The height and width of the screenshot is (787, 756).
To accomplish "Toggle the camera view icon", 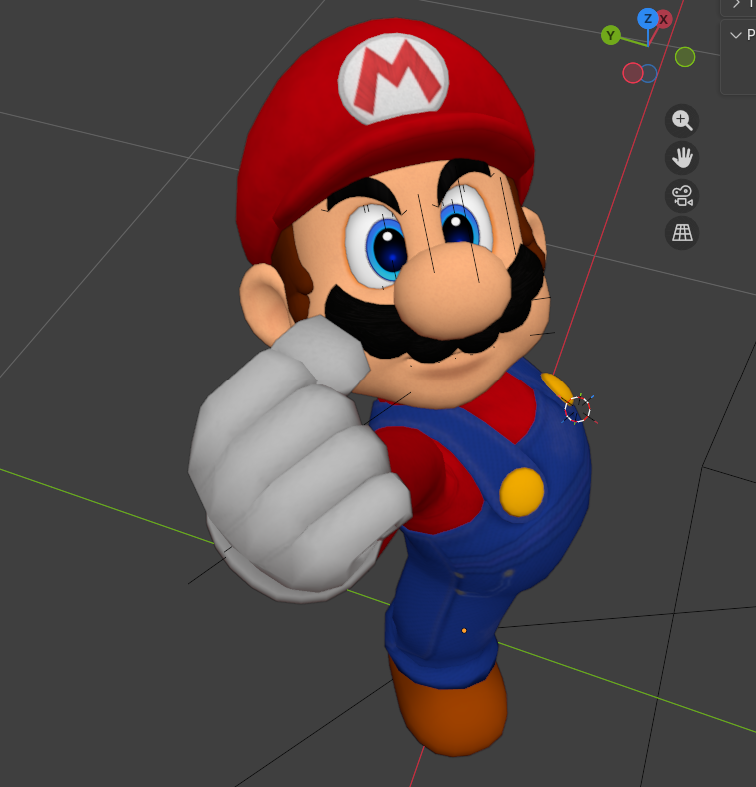I will 682,195.
